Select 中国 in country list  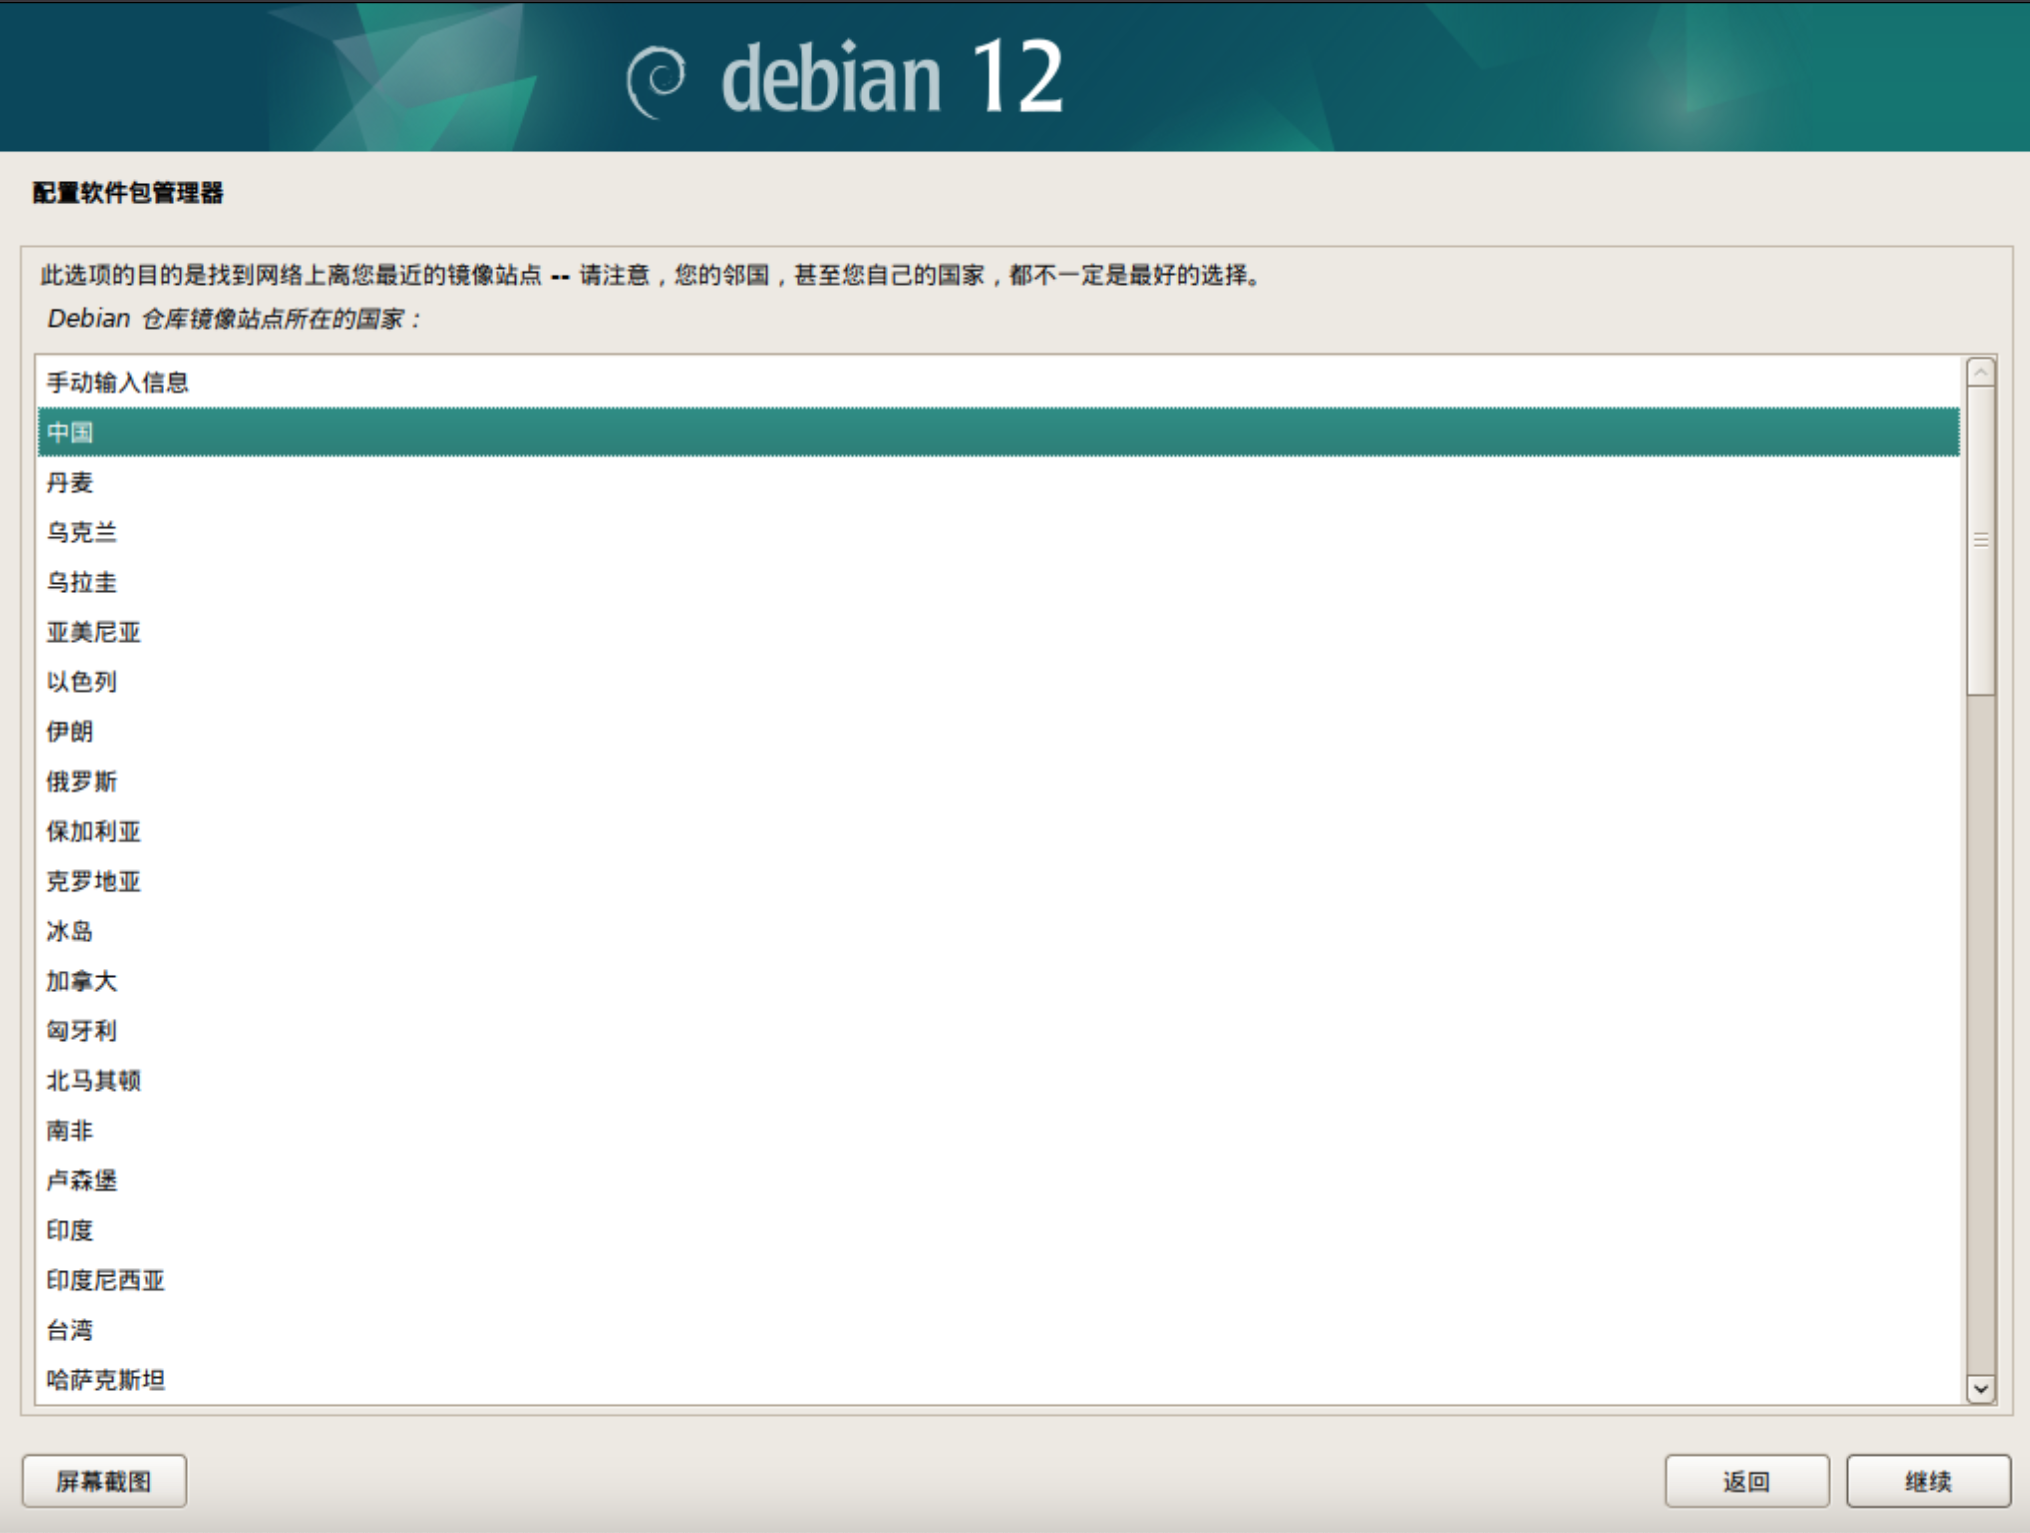point(70,433)
